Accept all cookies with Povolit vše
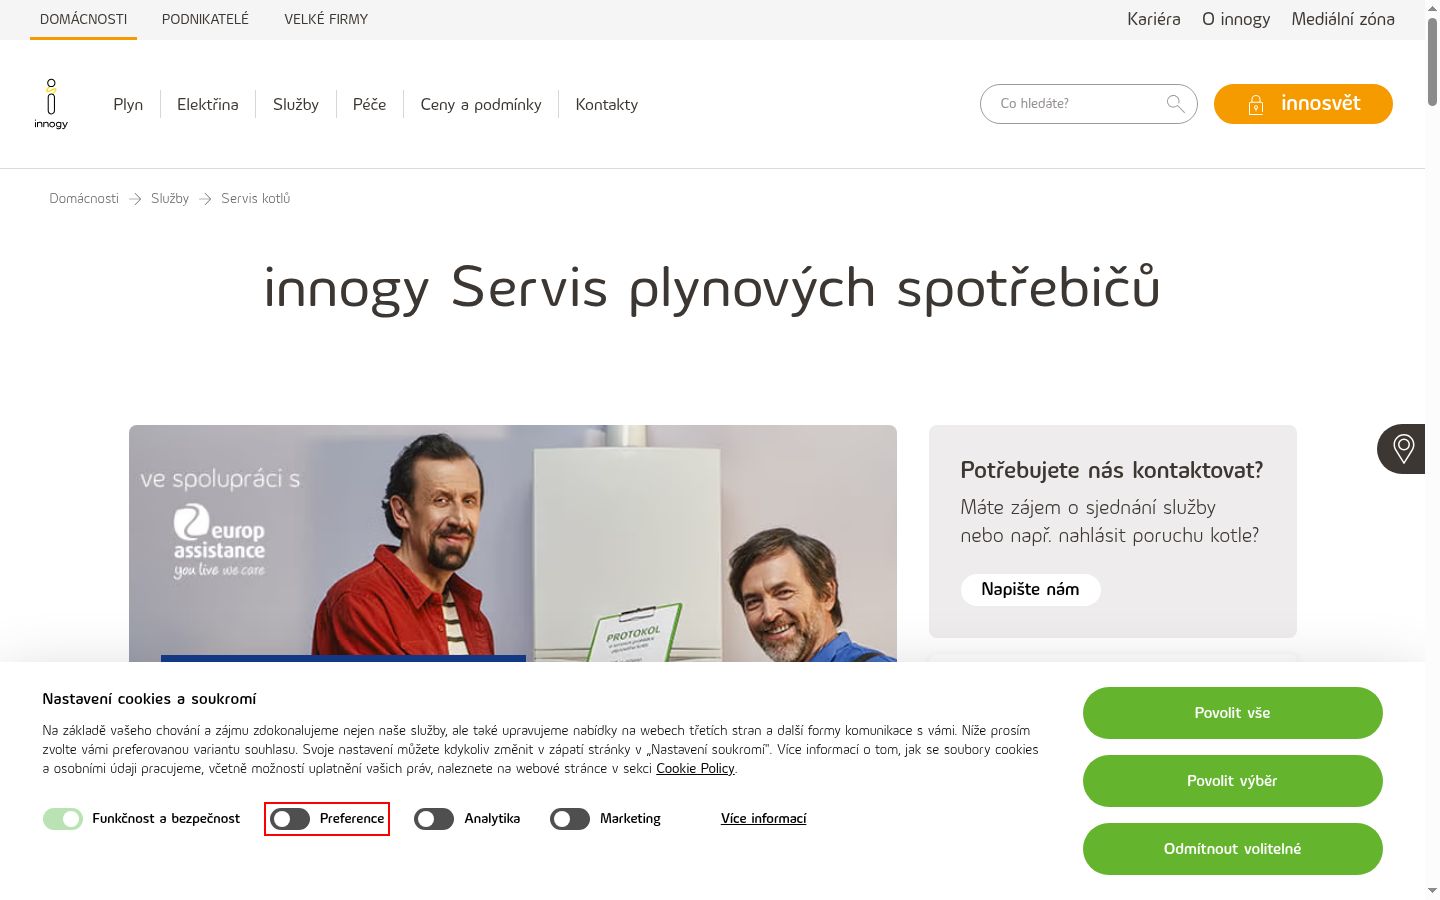The height and width of the screenshot is (900, 1440). coord(1232,713)
